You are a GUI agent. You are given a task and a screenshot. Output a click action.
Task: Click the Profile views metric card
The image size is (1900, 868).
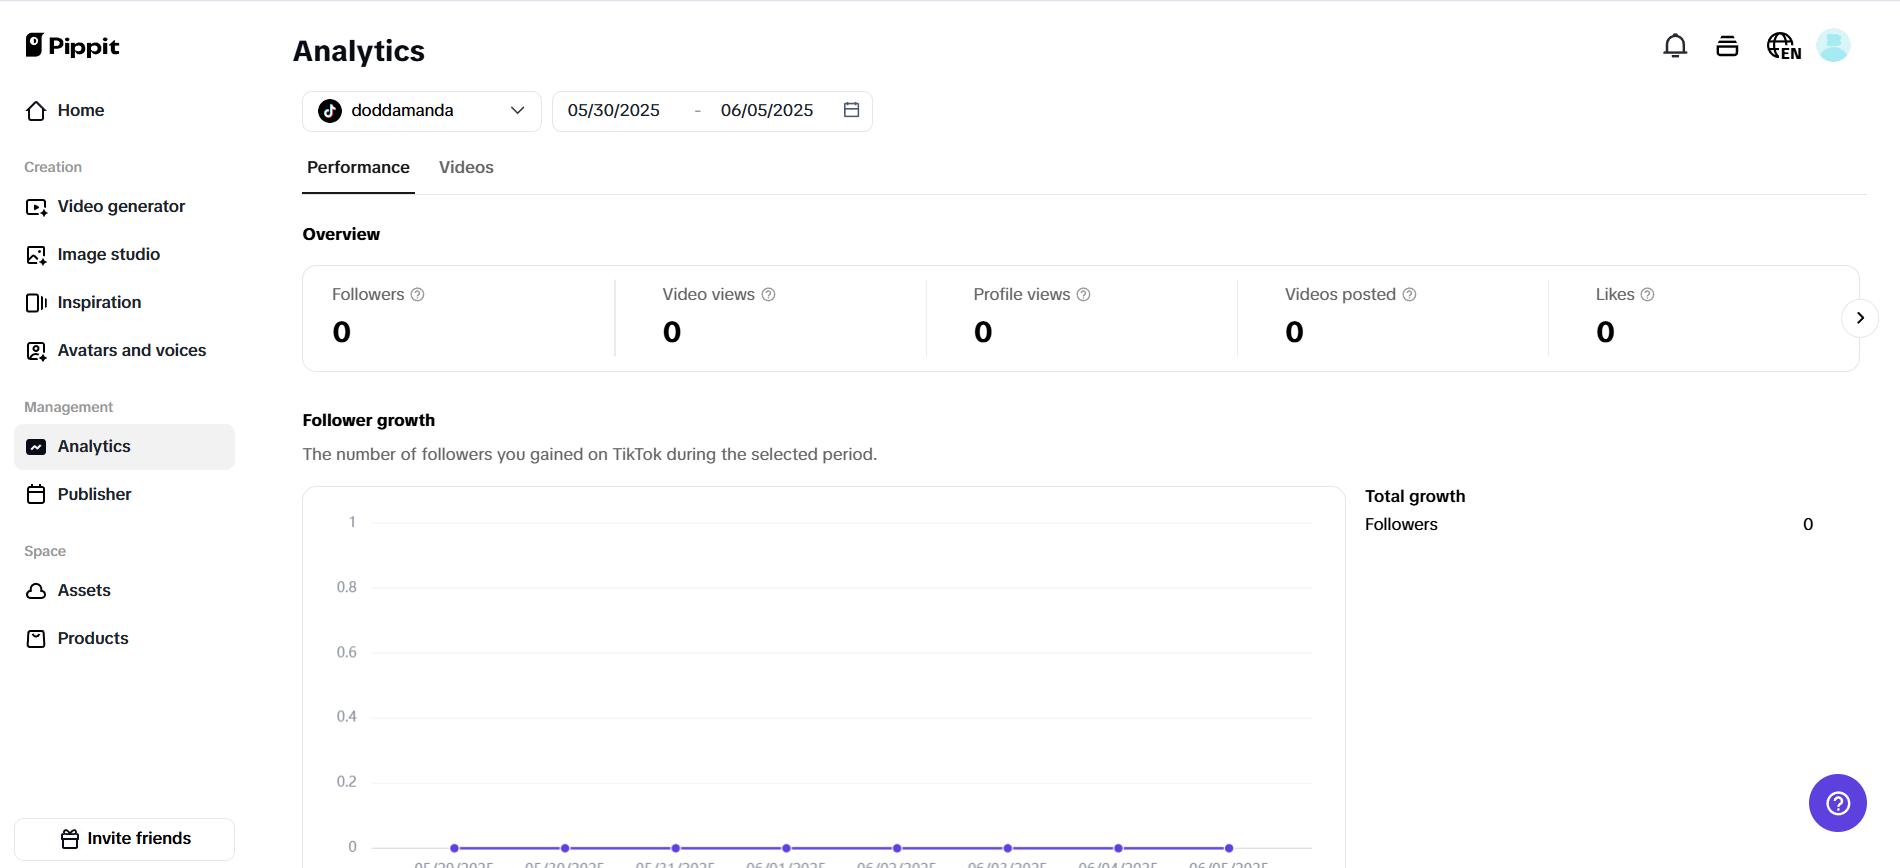tap(1081, 318)
